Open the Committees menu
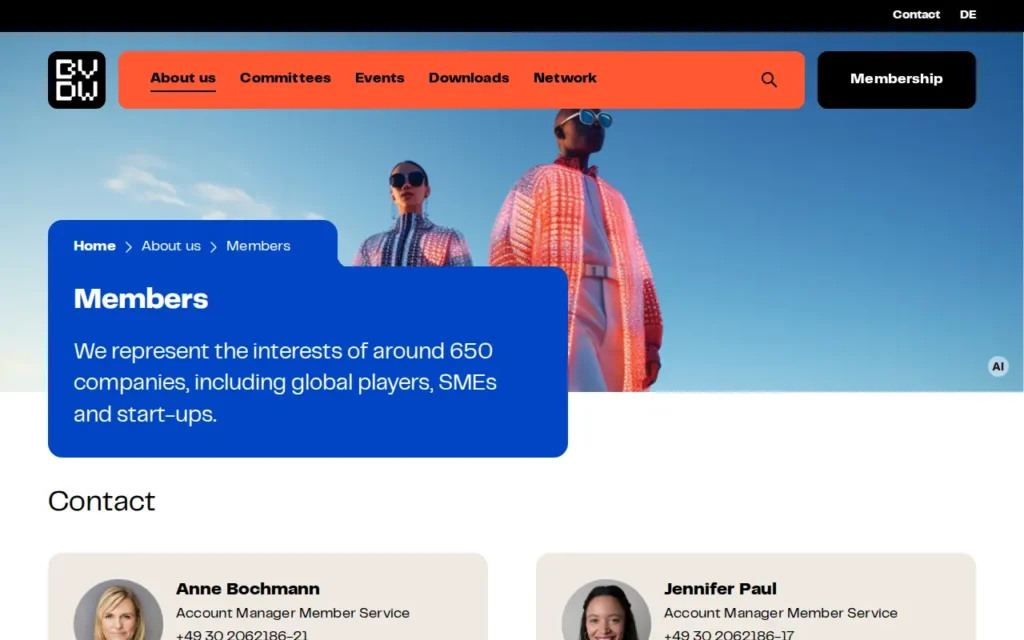This screenshot has height=640, width=1024. point(285,78)
